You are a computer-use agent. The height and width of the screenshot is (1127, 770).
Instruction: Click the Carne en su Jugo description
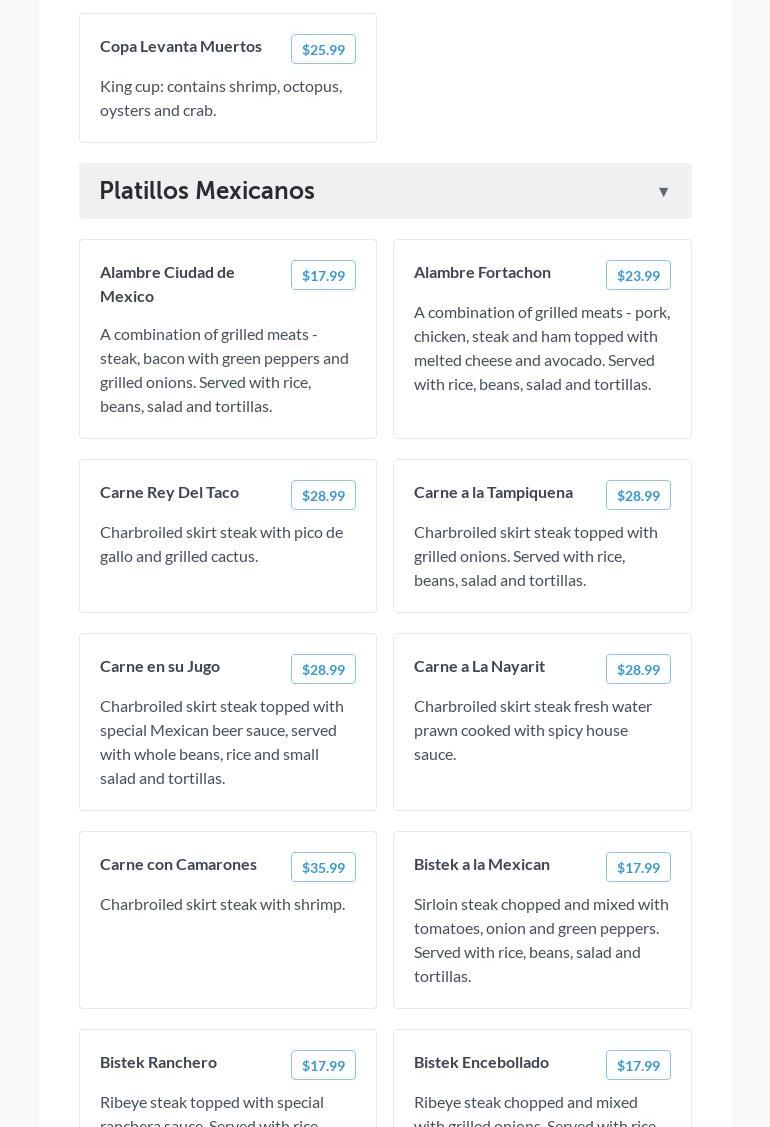click(222, 742)
